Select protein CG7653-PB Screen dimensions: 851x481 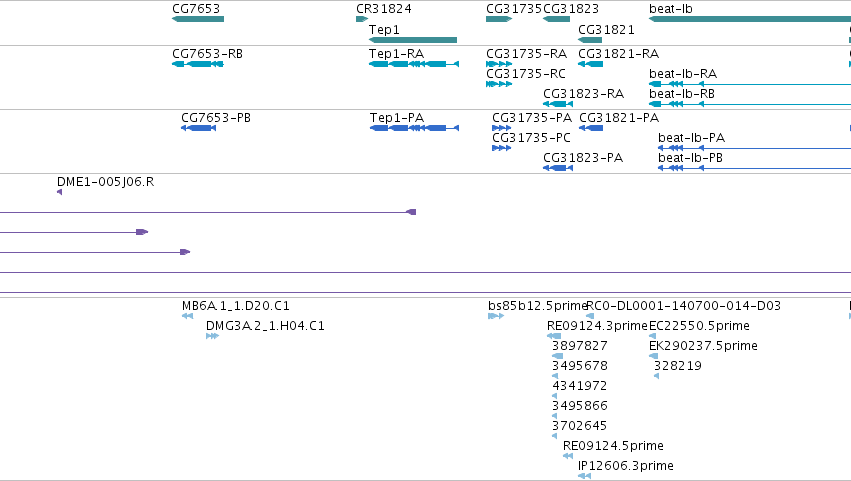coord(199,128)
